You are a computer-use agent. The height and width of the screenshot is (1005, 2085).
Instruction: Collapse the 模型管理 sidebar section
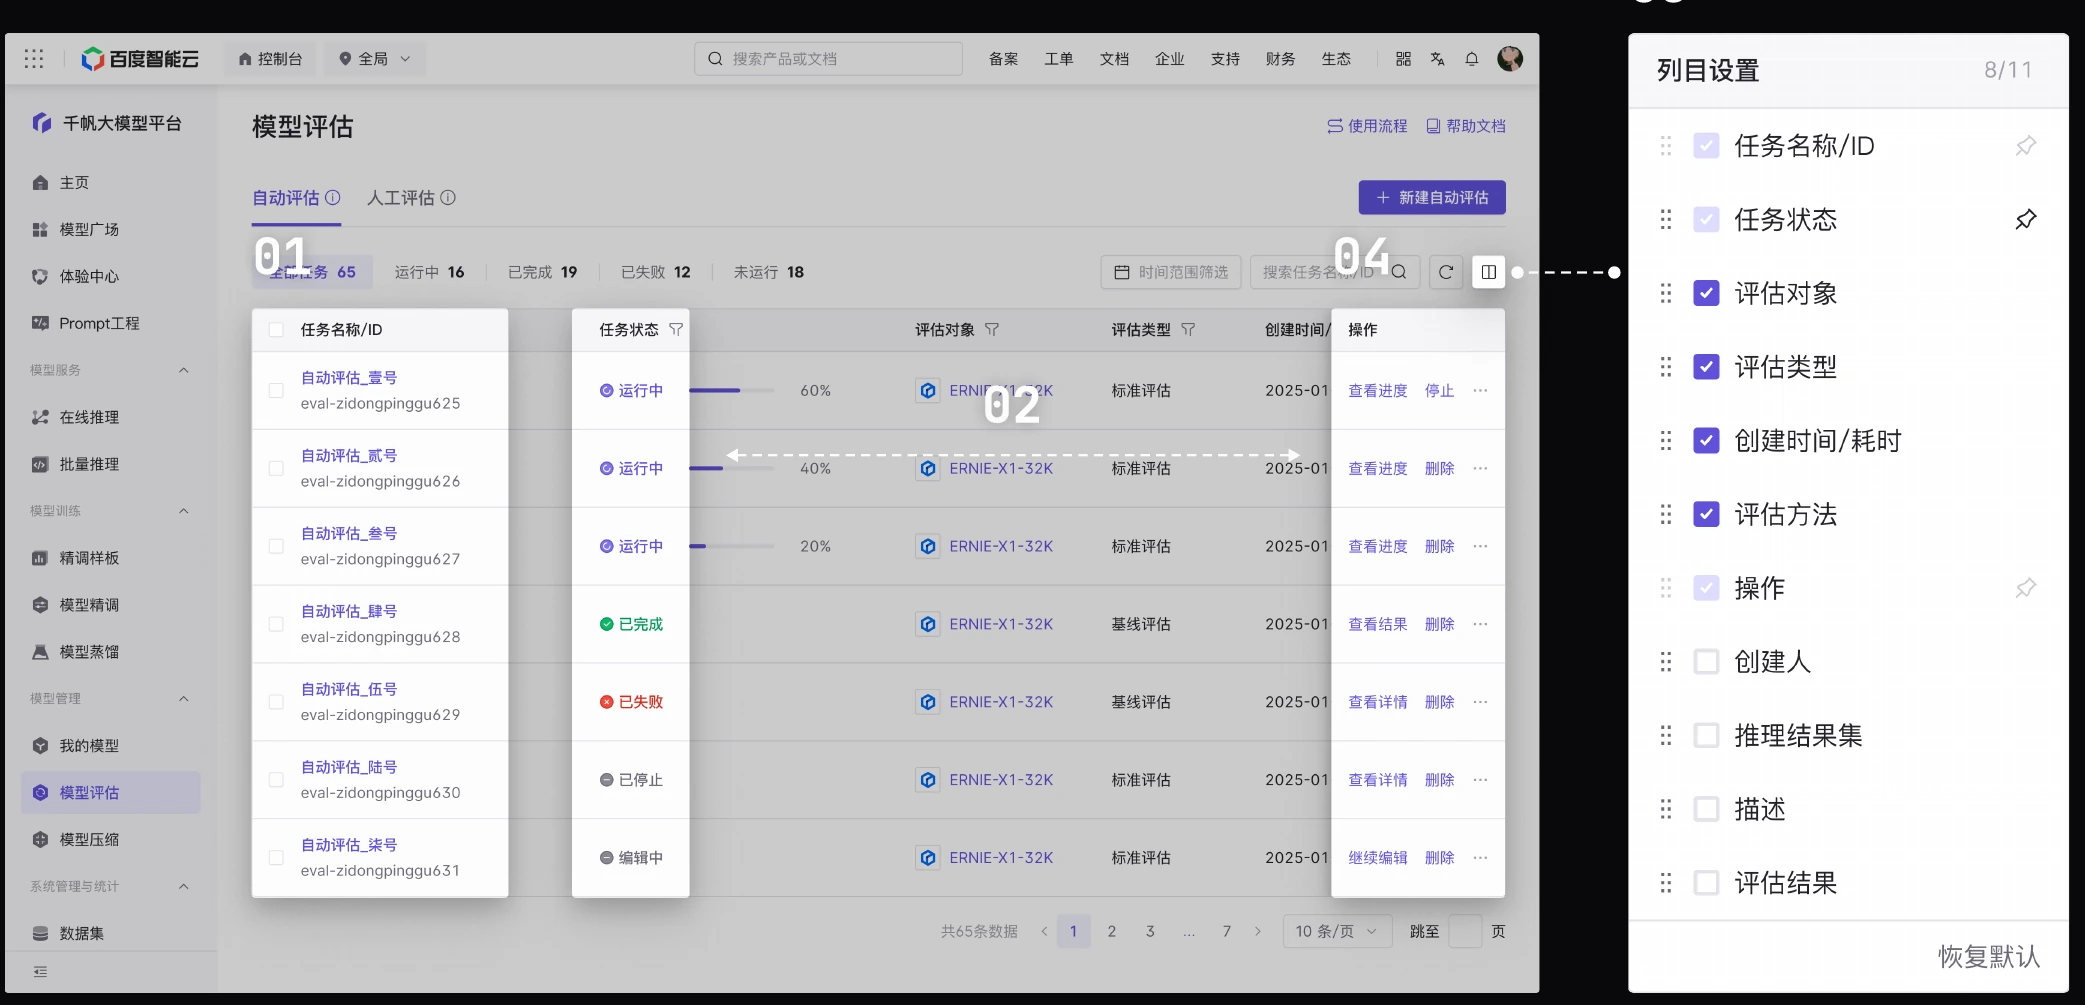tap(184, 699)
